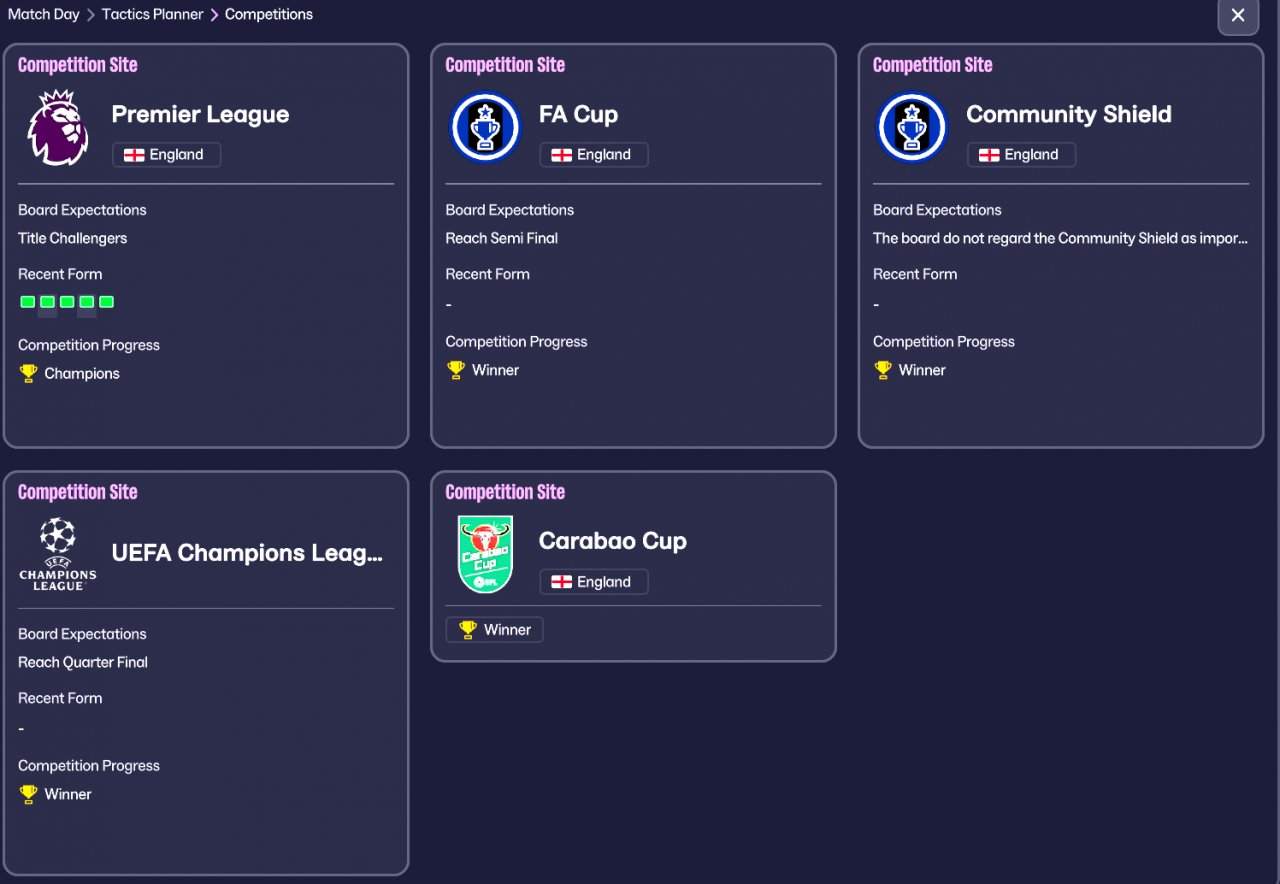Viewport: 1280px width, 884px height.
Task: Click the Premier League Champions trophy icon
Action: pos(28,373)
